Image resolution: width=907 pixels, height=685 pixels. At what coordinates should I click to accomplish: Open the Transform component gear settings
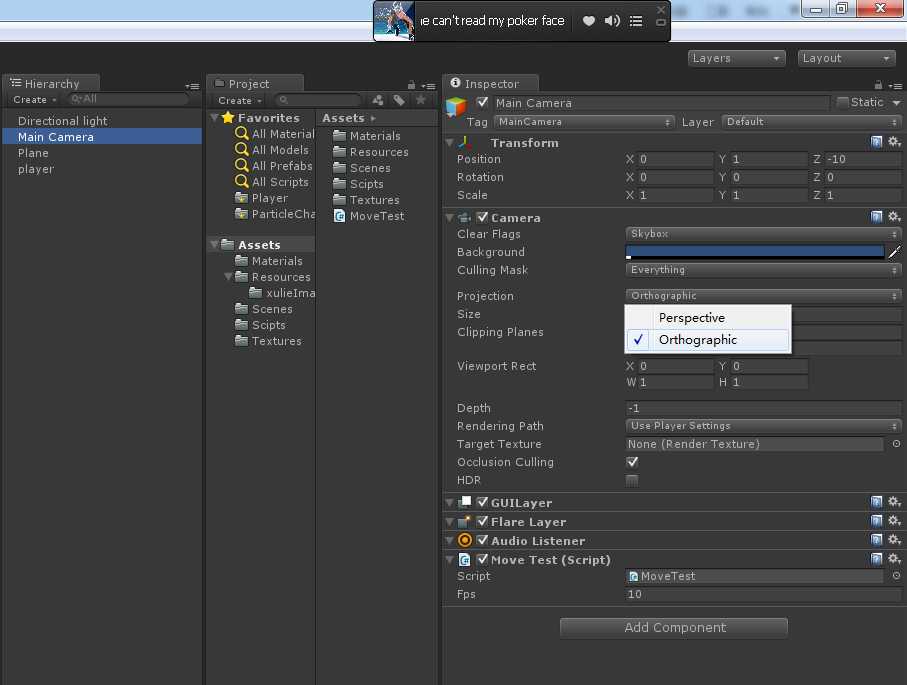[895, 142]
